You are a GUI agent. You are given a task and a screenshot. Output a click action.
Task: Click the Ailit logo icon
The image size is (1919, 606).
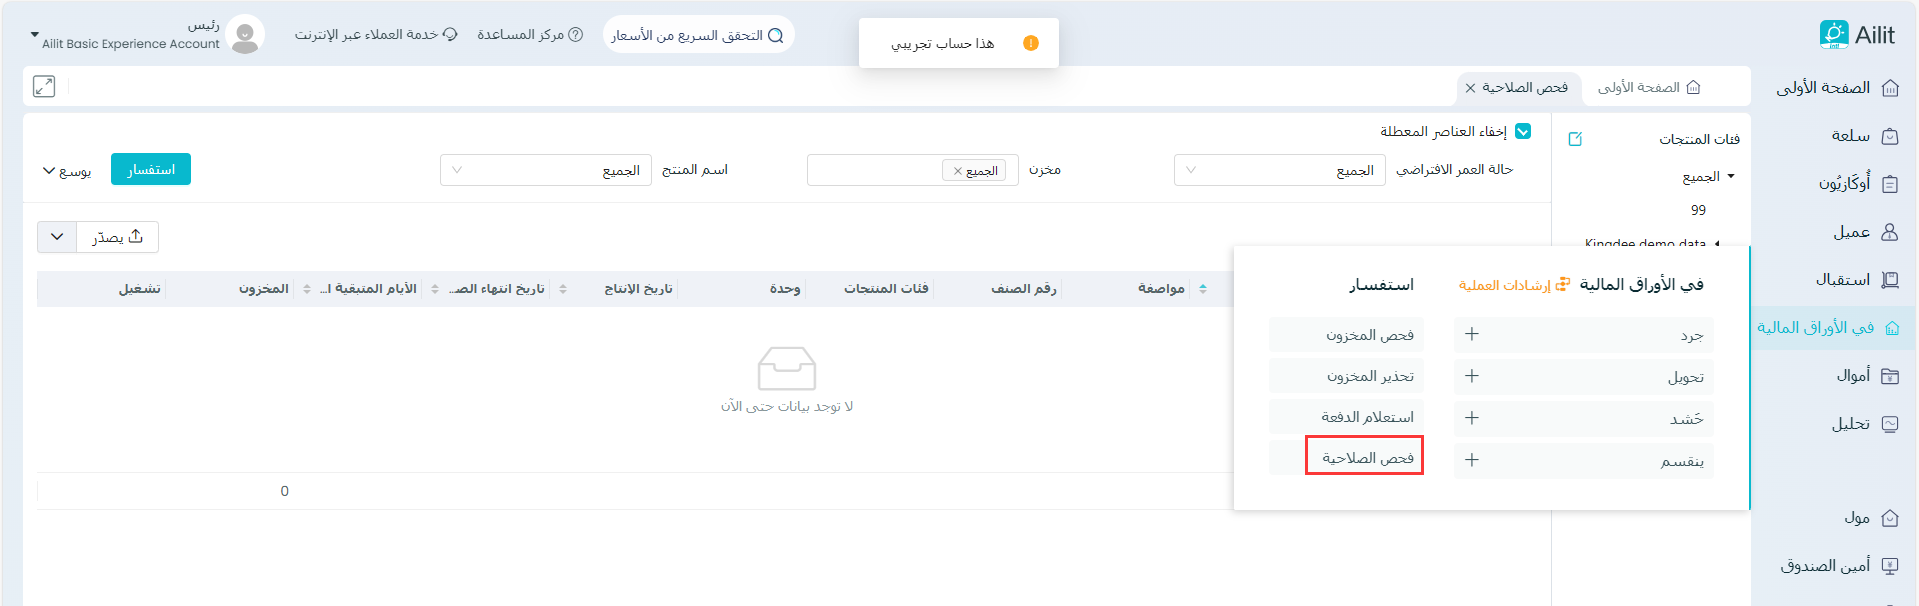pos(1833,35)
